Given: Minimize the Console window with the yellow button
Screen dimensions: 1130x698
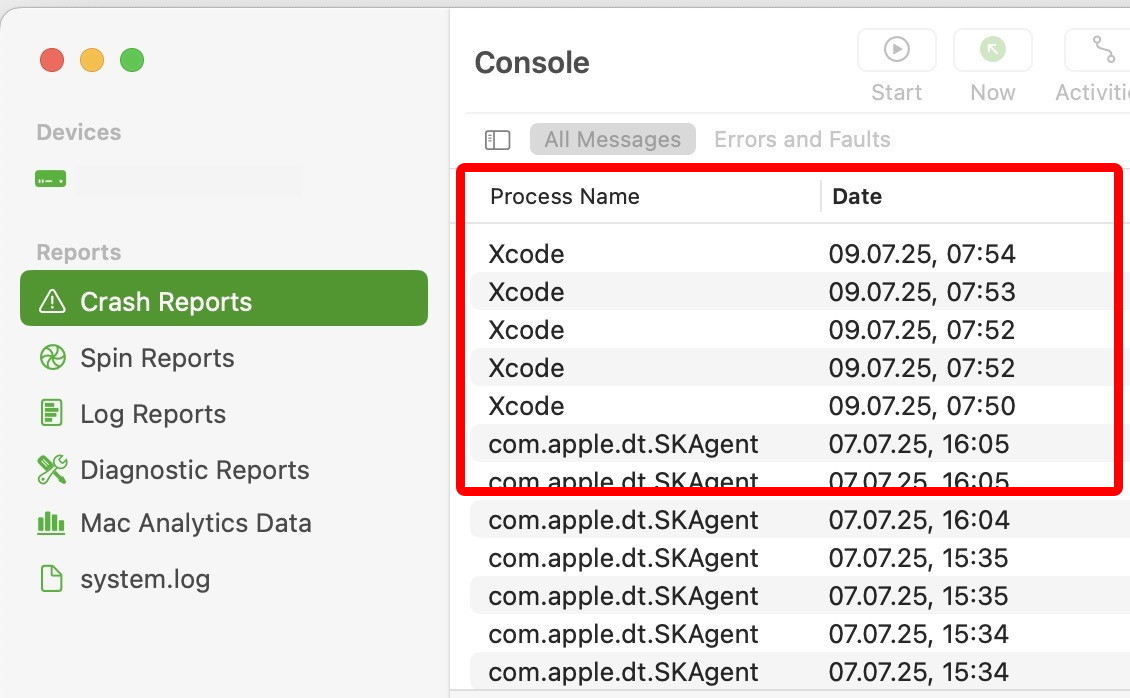Looking at the screenshot, I should [92, 60].
